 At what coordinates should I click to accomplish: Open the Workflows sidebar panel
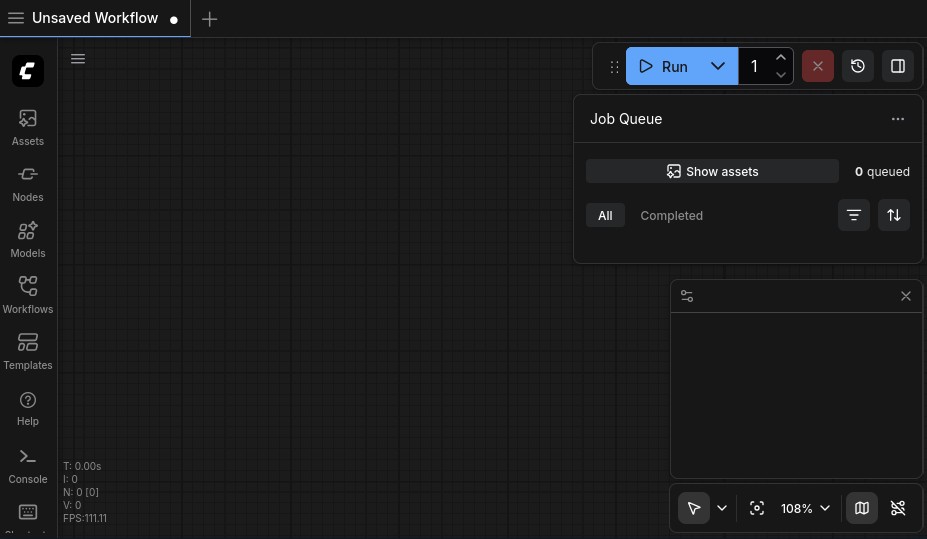[x=28, y=295]
